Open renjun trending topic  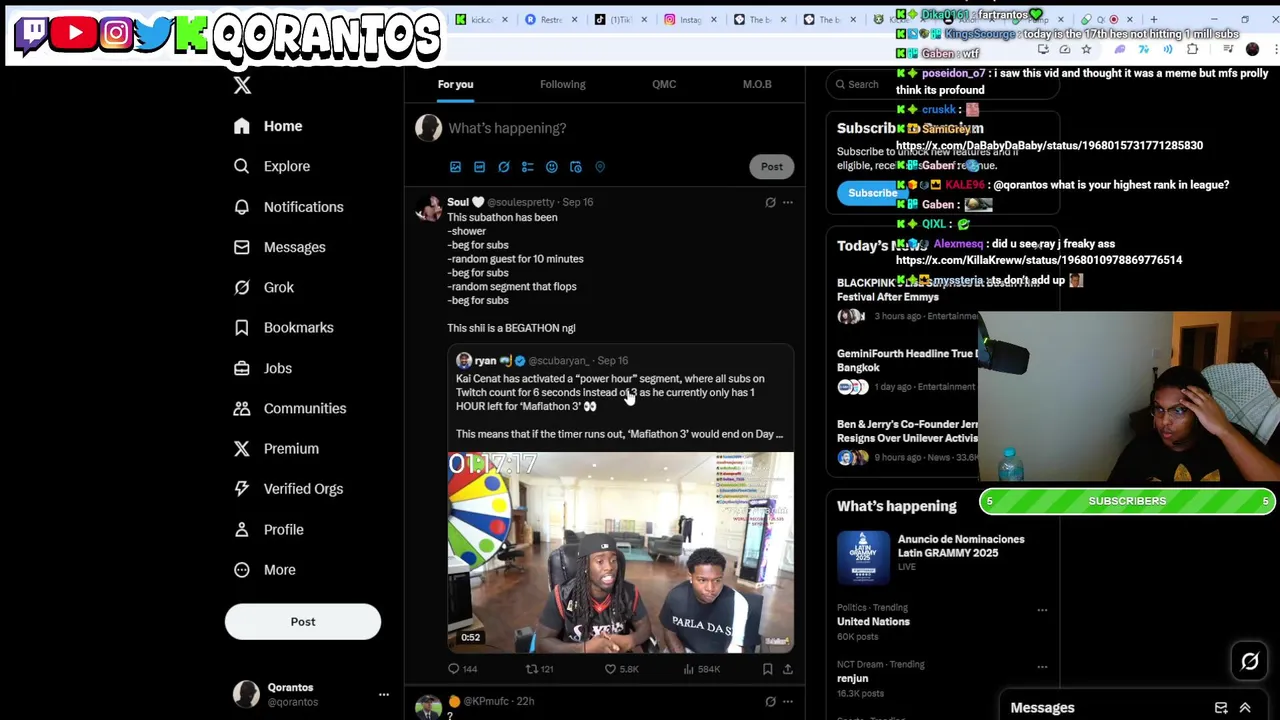[852, 678]
